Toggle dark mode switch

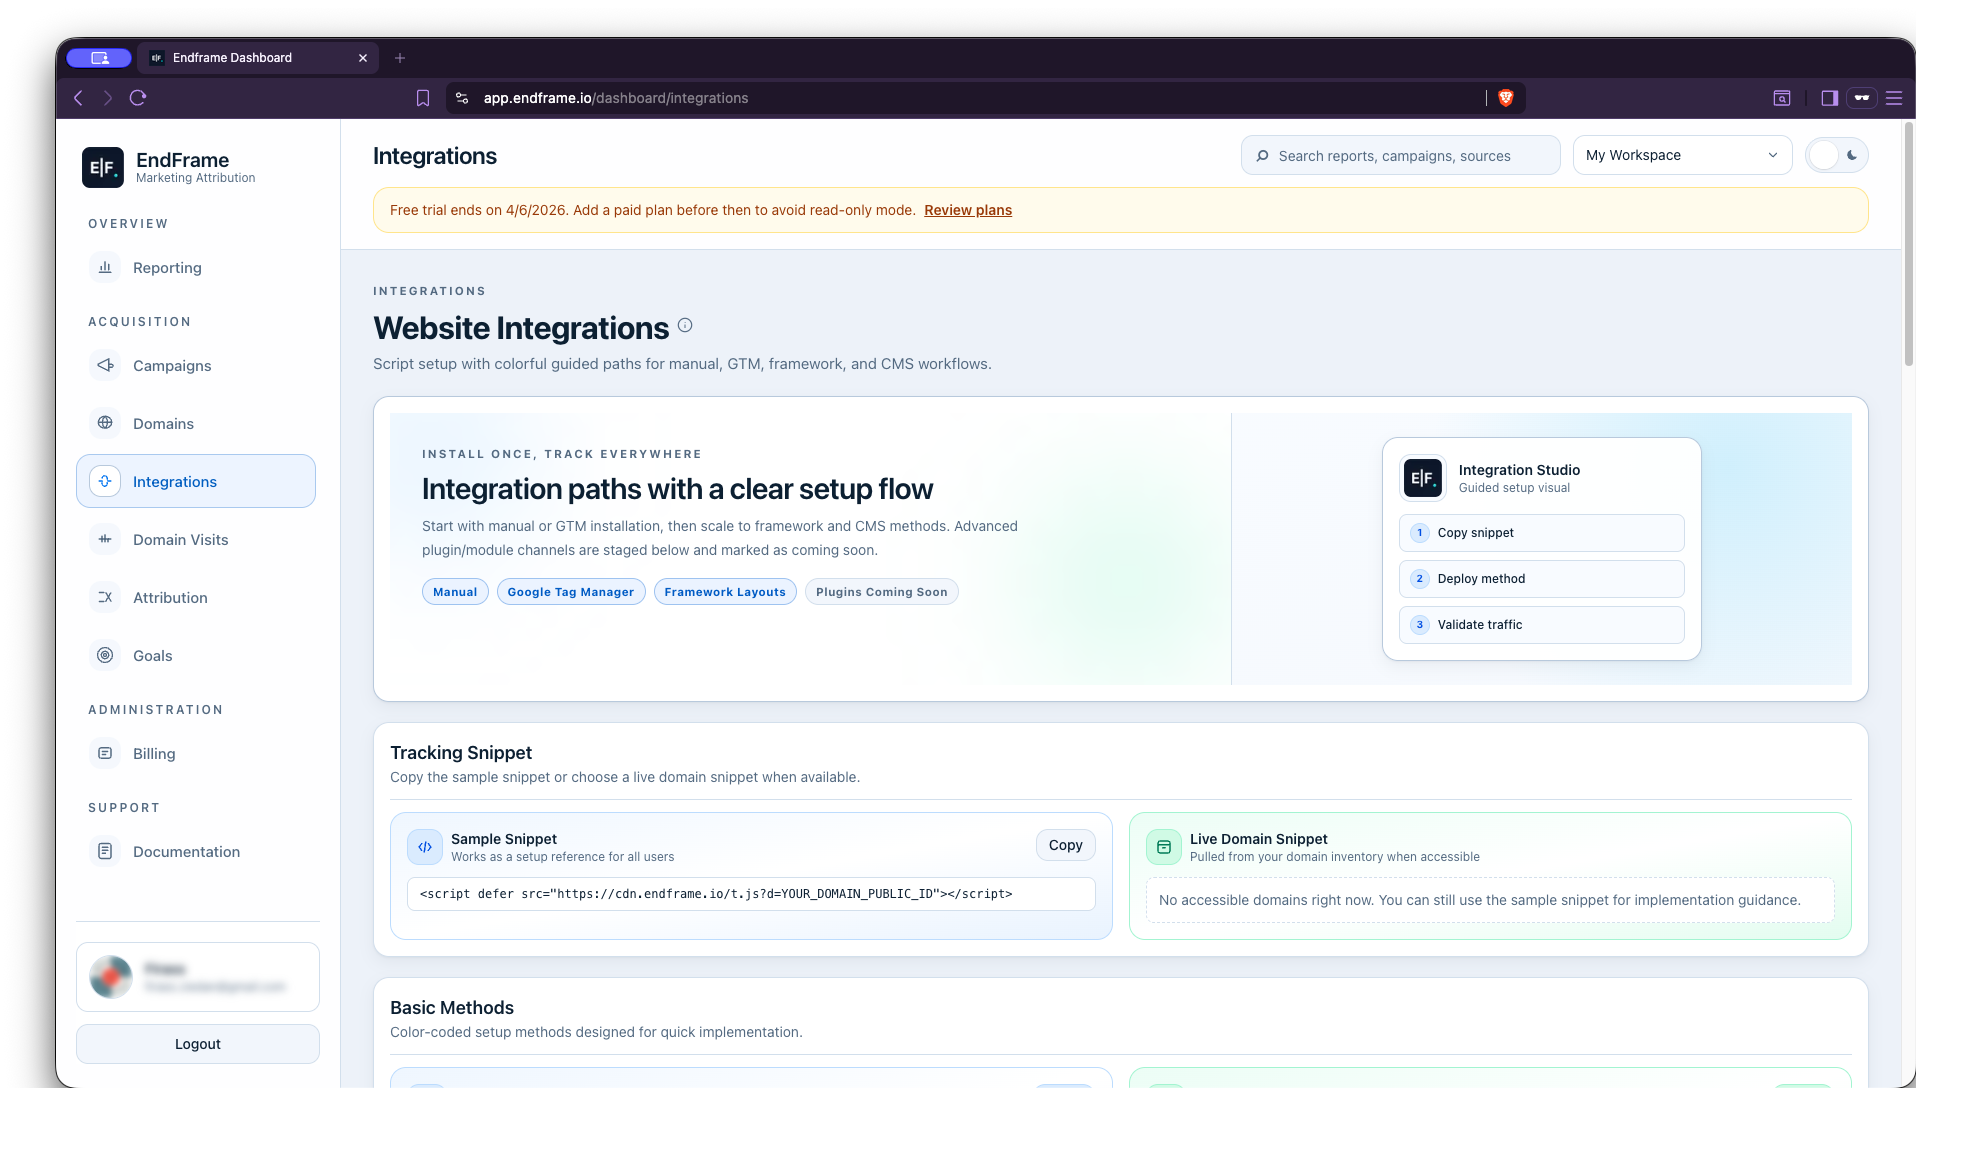1837,155
